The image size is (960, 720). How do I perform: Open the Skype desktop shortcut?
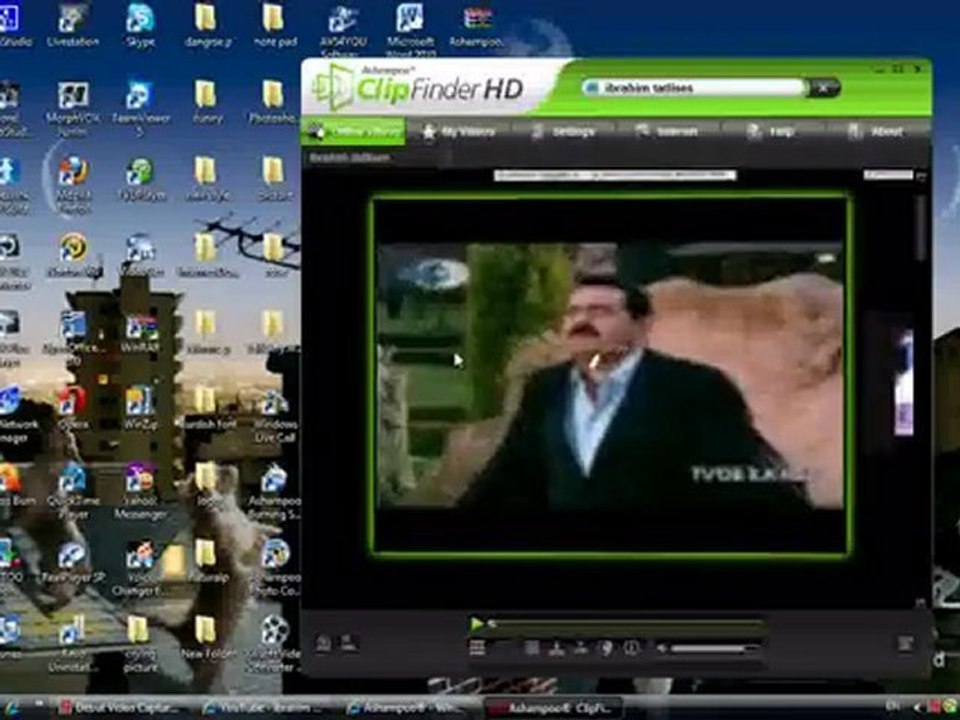(140, 25)
